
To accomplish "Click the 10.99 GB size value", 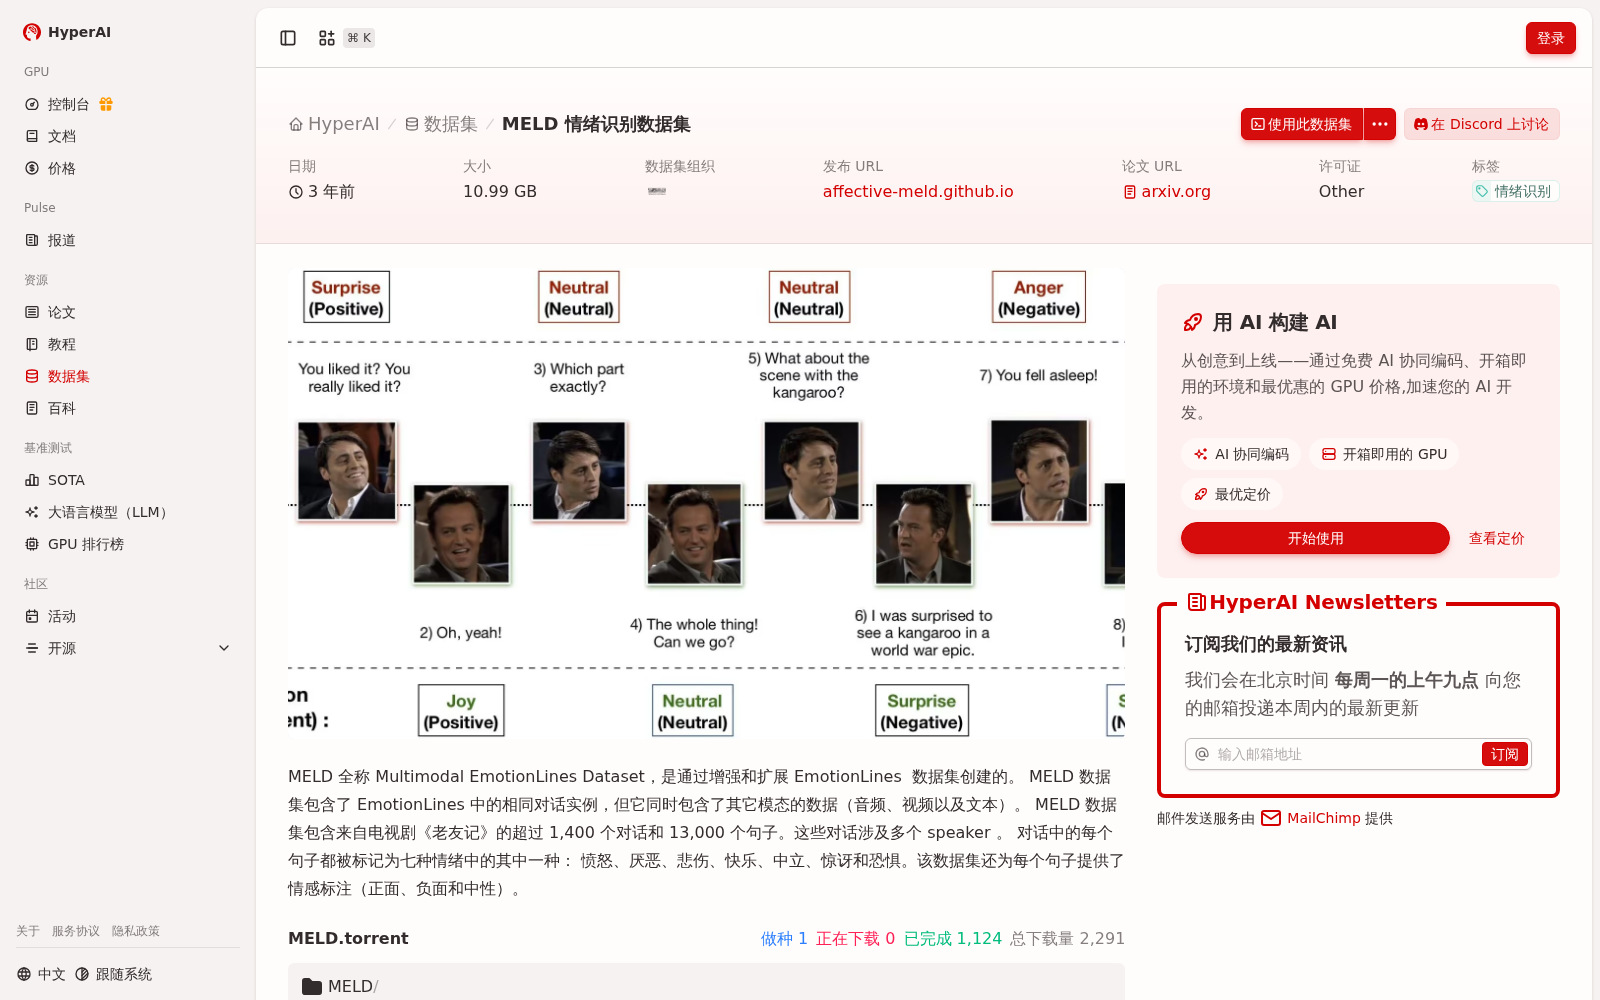I will [x=500, y=191].
